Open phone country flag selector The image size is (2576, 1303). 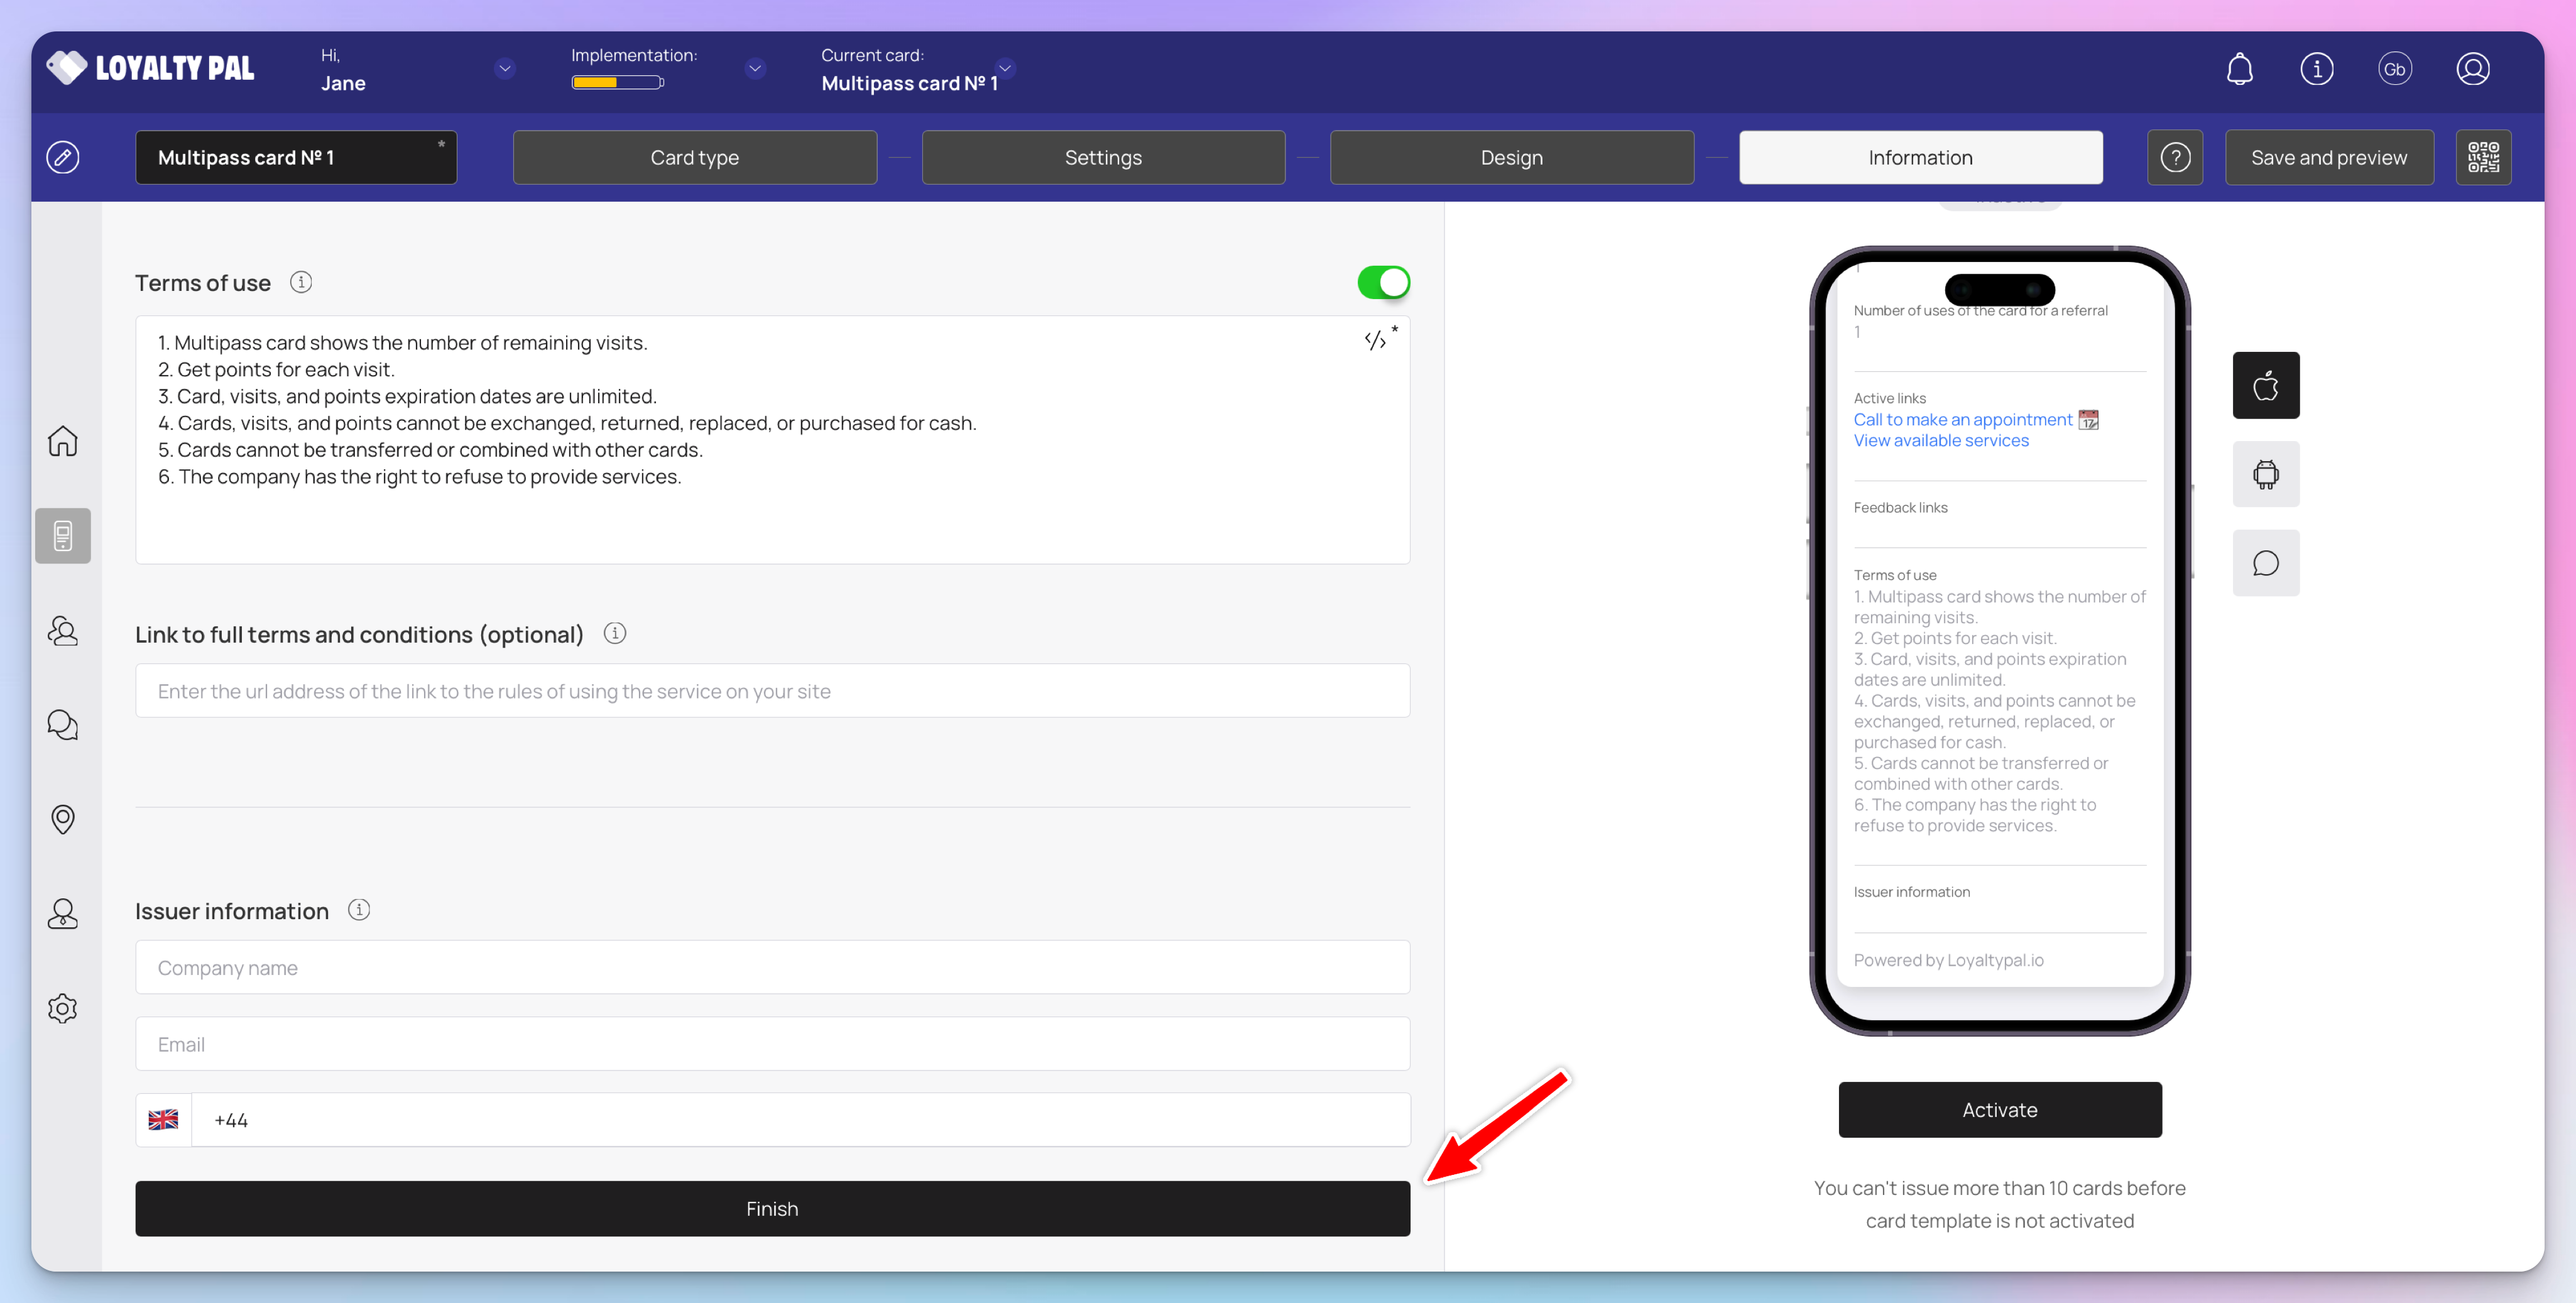point(163,1120)
